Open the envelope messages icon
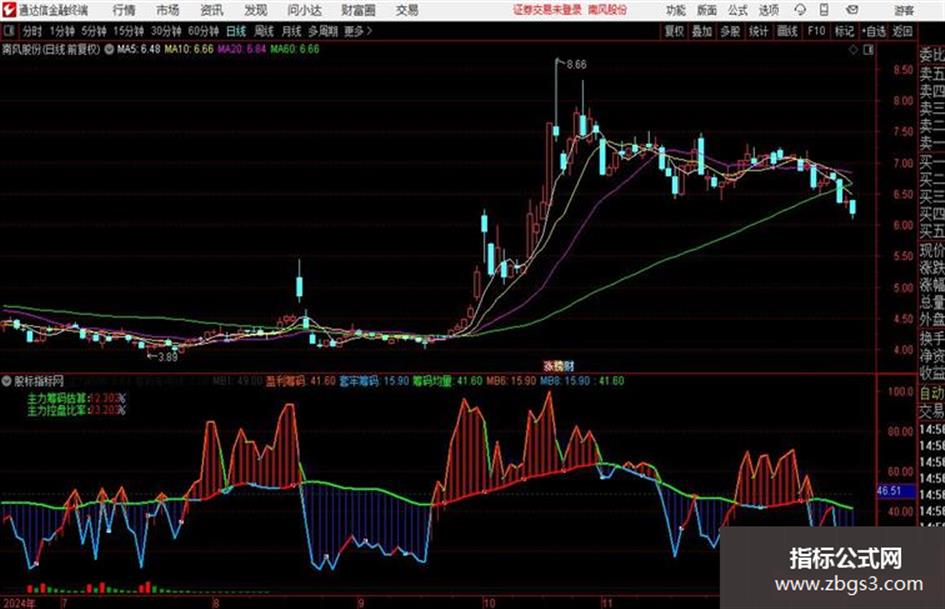This screenshot has width=945, height=609. tap(852, 10)
